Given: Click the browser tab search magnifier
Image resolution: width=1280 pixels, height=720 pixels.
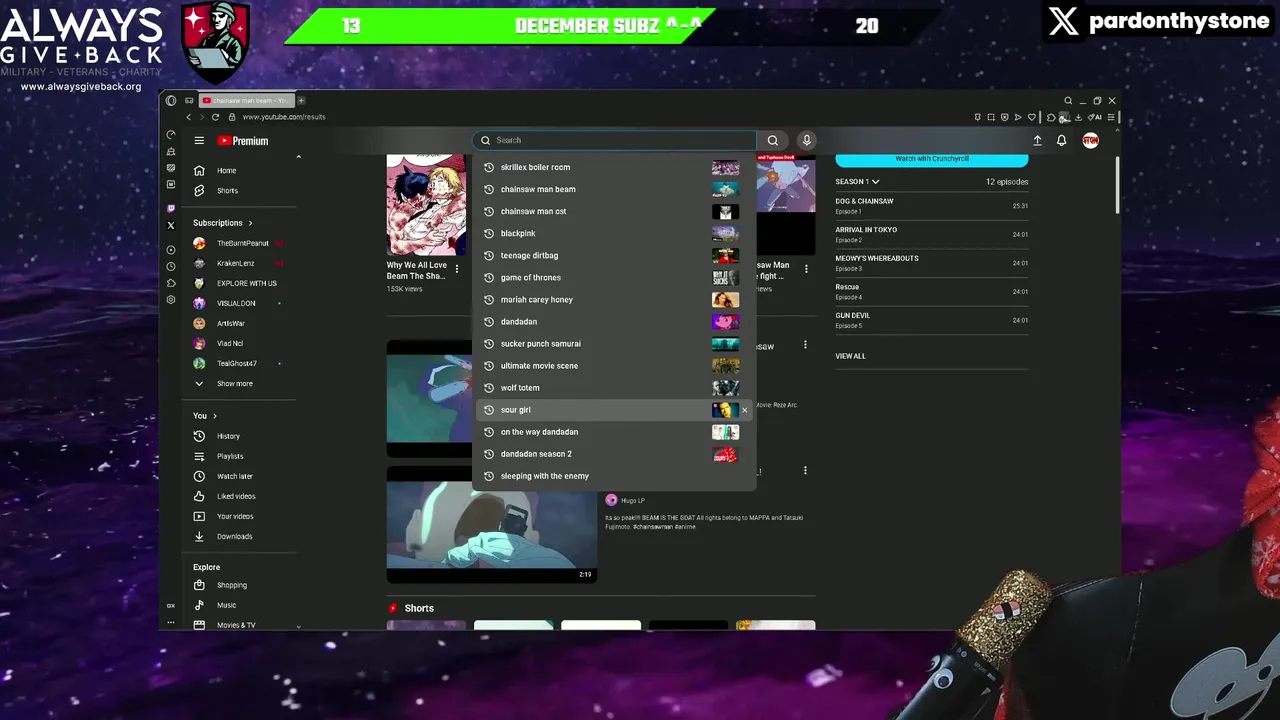Looking at the screenshot, I should [1068, 100].
